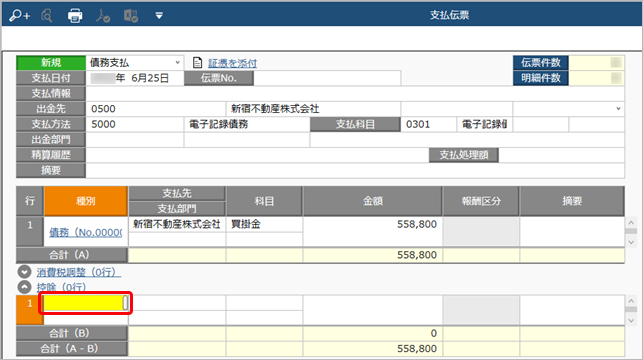
Task: Click the 報酬区分 column header
Action: click(481, 201)
